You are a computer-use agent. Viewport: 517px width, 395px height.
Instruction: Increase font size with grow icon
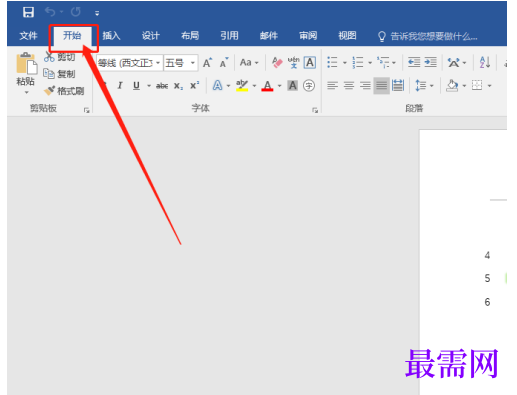point(207,63)
